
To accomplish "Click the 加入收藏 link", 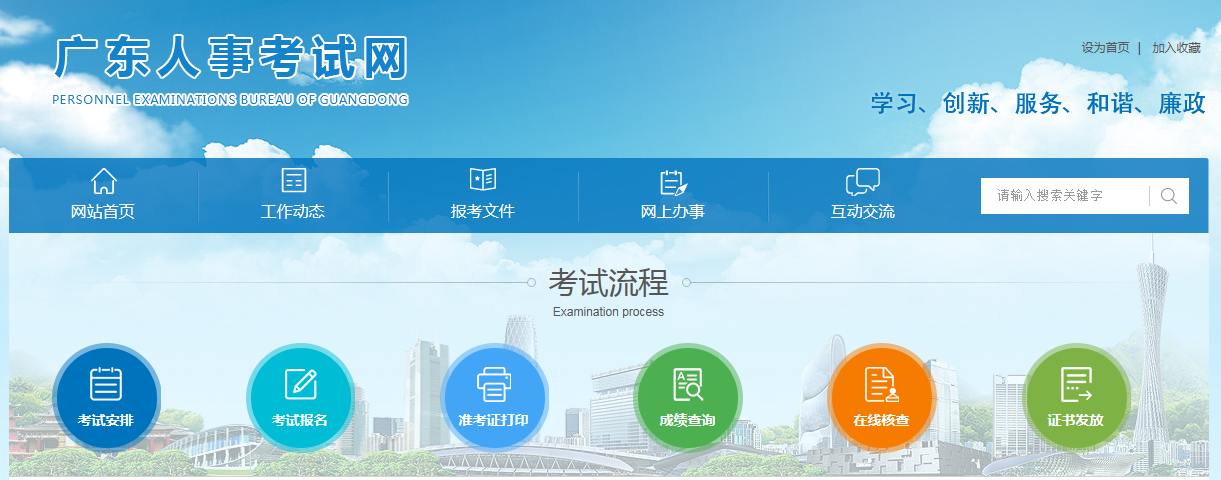I will (x=1176, y=48).
